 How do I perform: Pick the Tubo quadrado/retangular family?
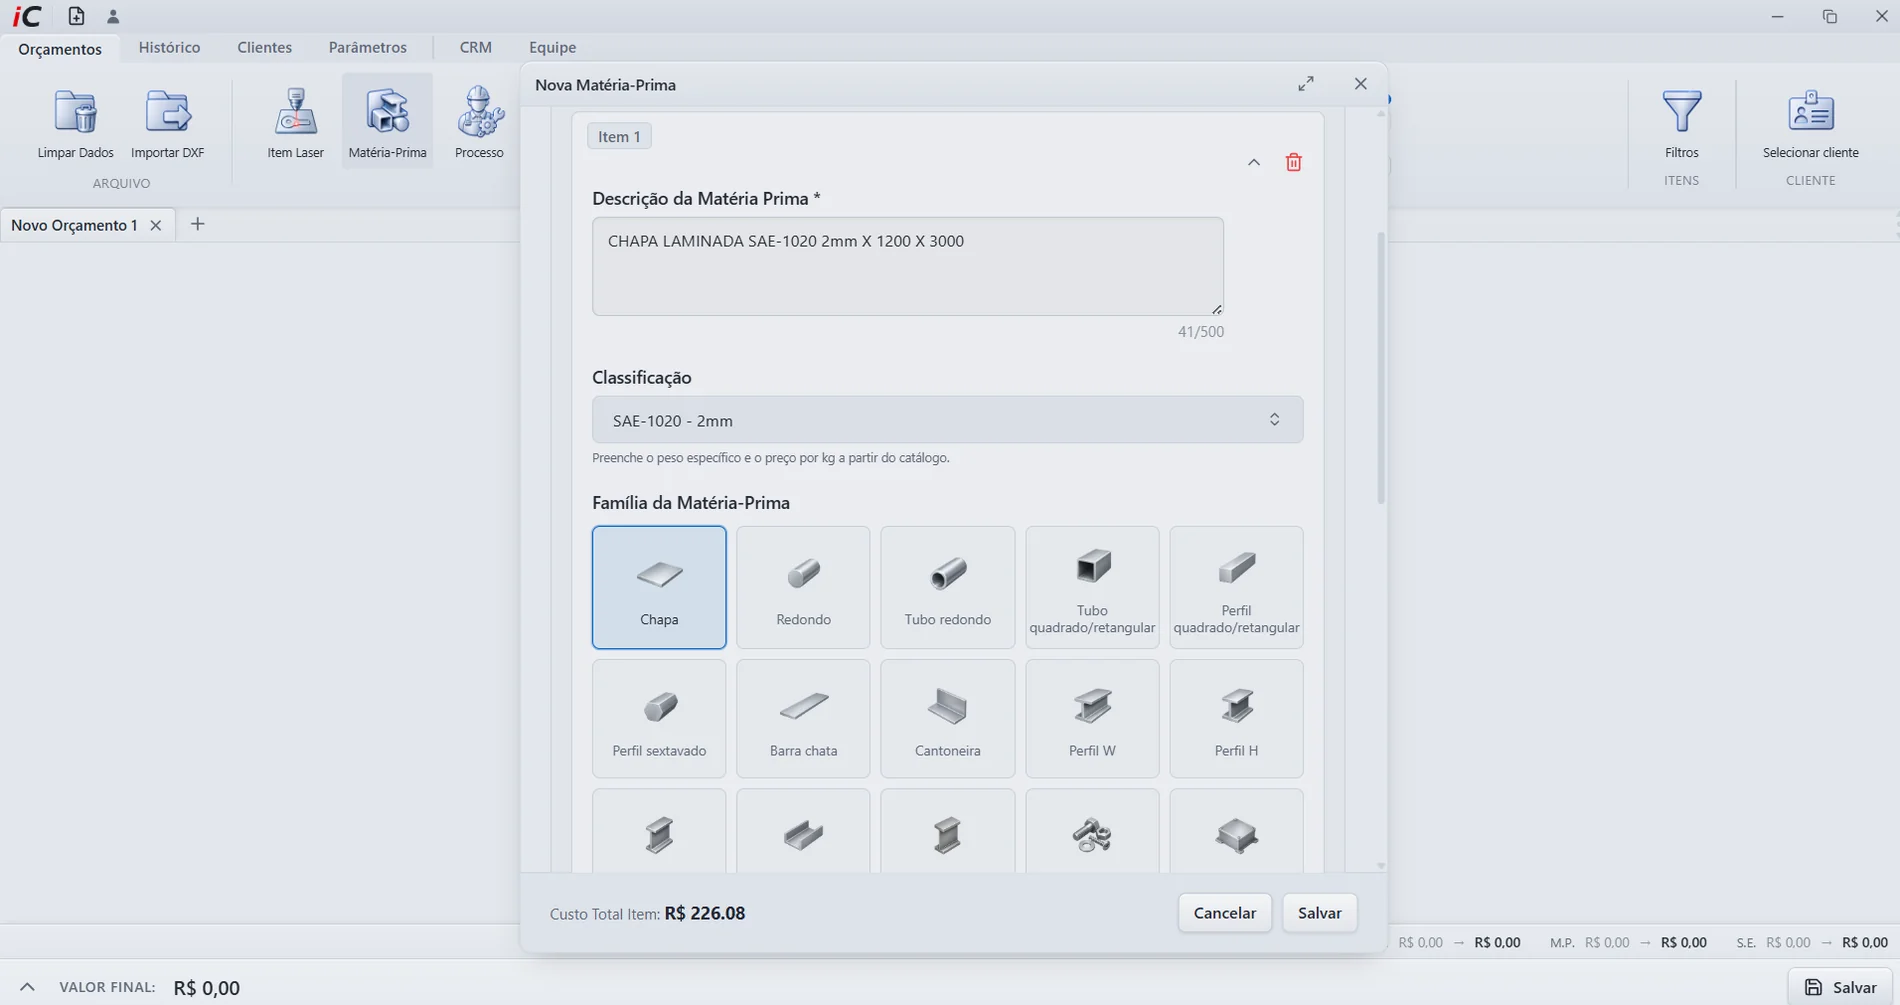(1092, 587)
